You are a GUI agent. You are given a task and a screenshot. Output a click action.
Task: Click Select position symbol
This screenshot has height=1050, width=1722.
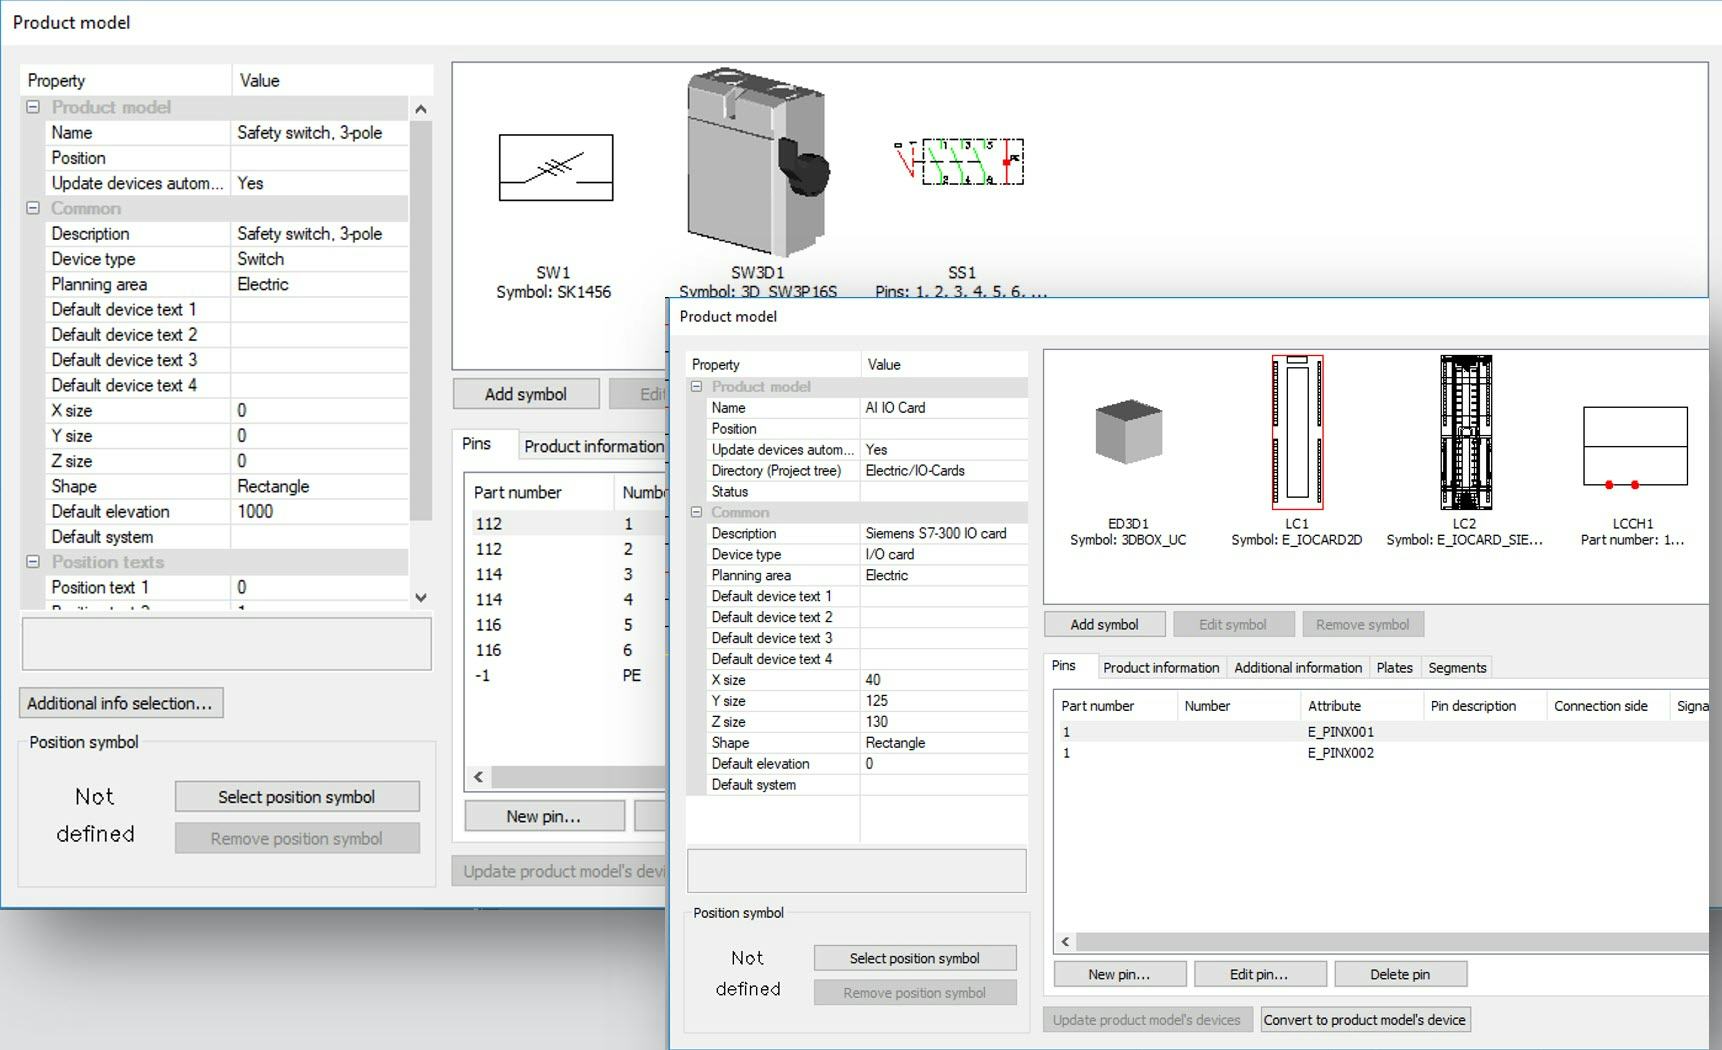point(914,957)
